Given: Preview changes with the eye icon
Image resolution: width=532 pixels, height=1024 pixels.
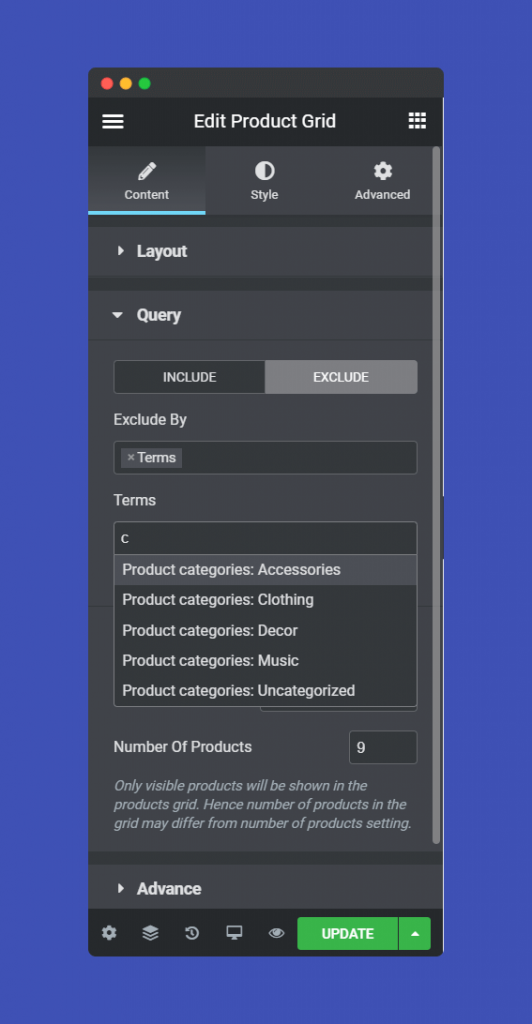Looking at the screenshot, I should click(x=276, y=933).
